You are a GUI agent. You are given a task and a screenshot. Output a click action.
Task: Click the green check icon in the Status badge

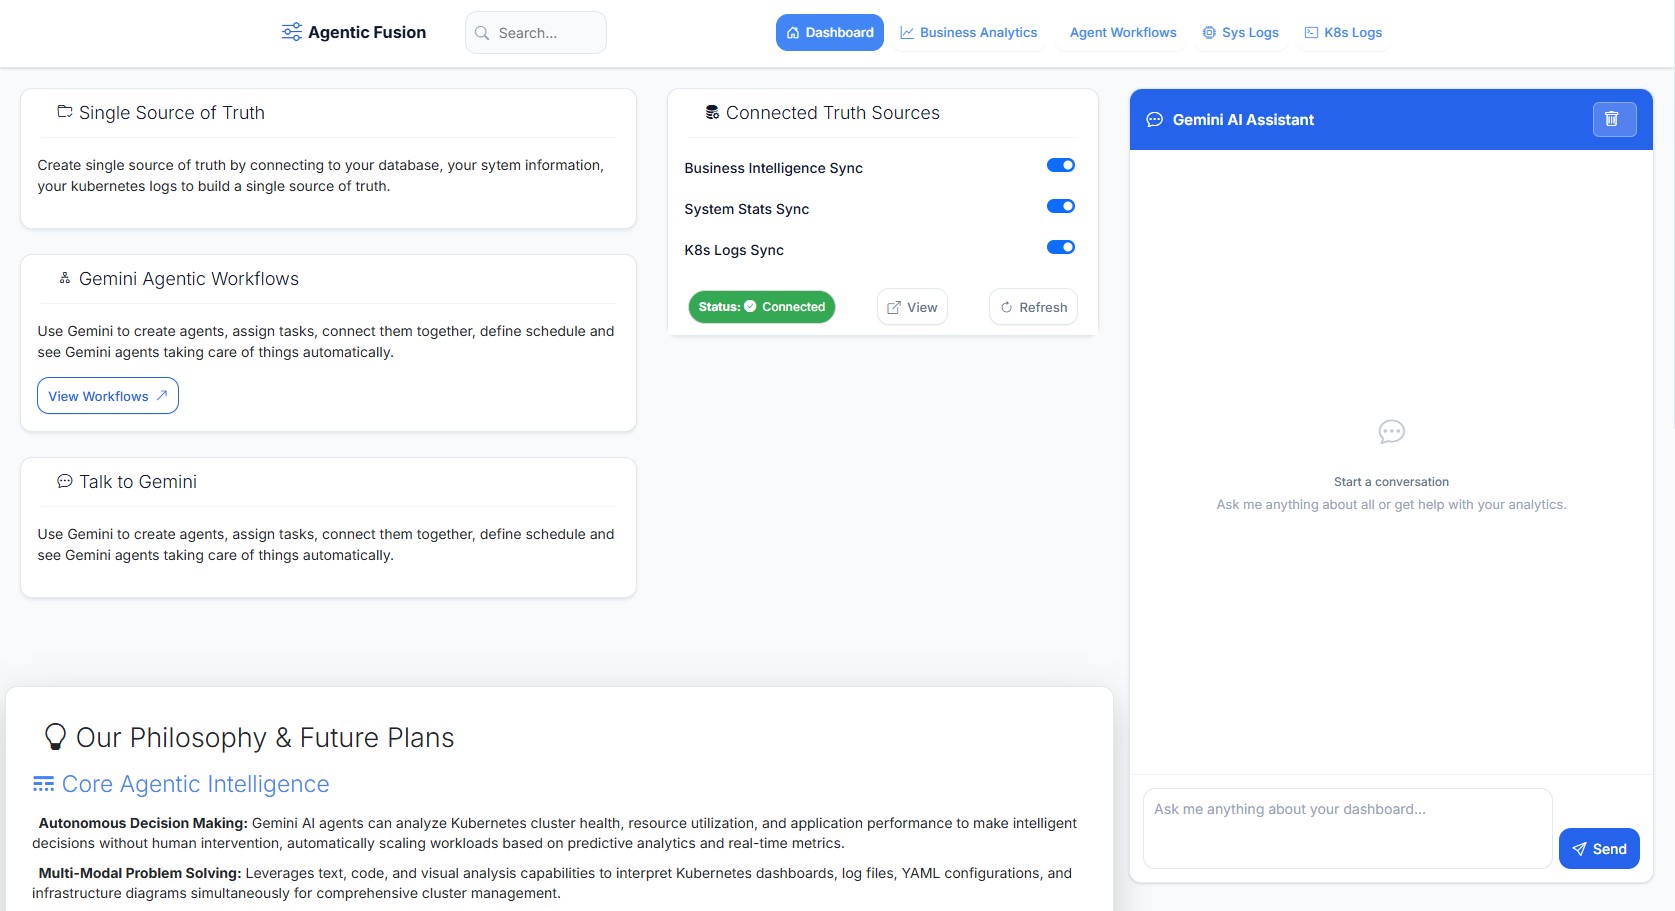[750, 306]
